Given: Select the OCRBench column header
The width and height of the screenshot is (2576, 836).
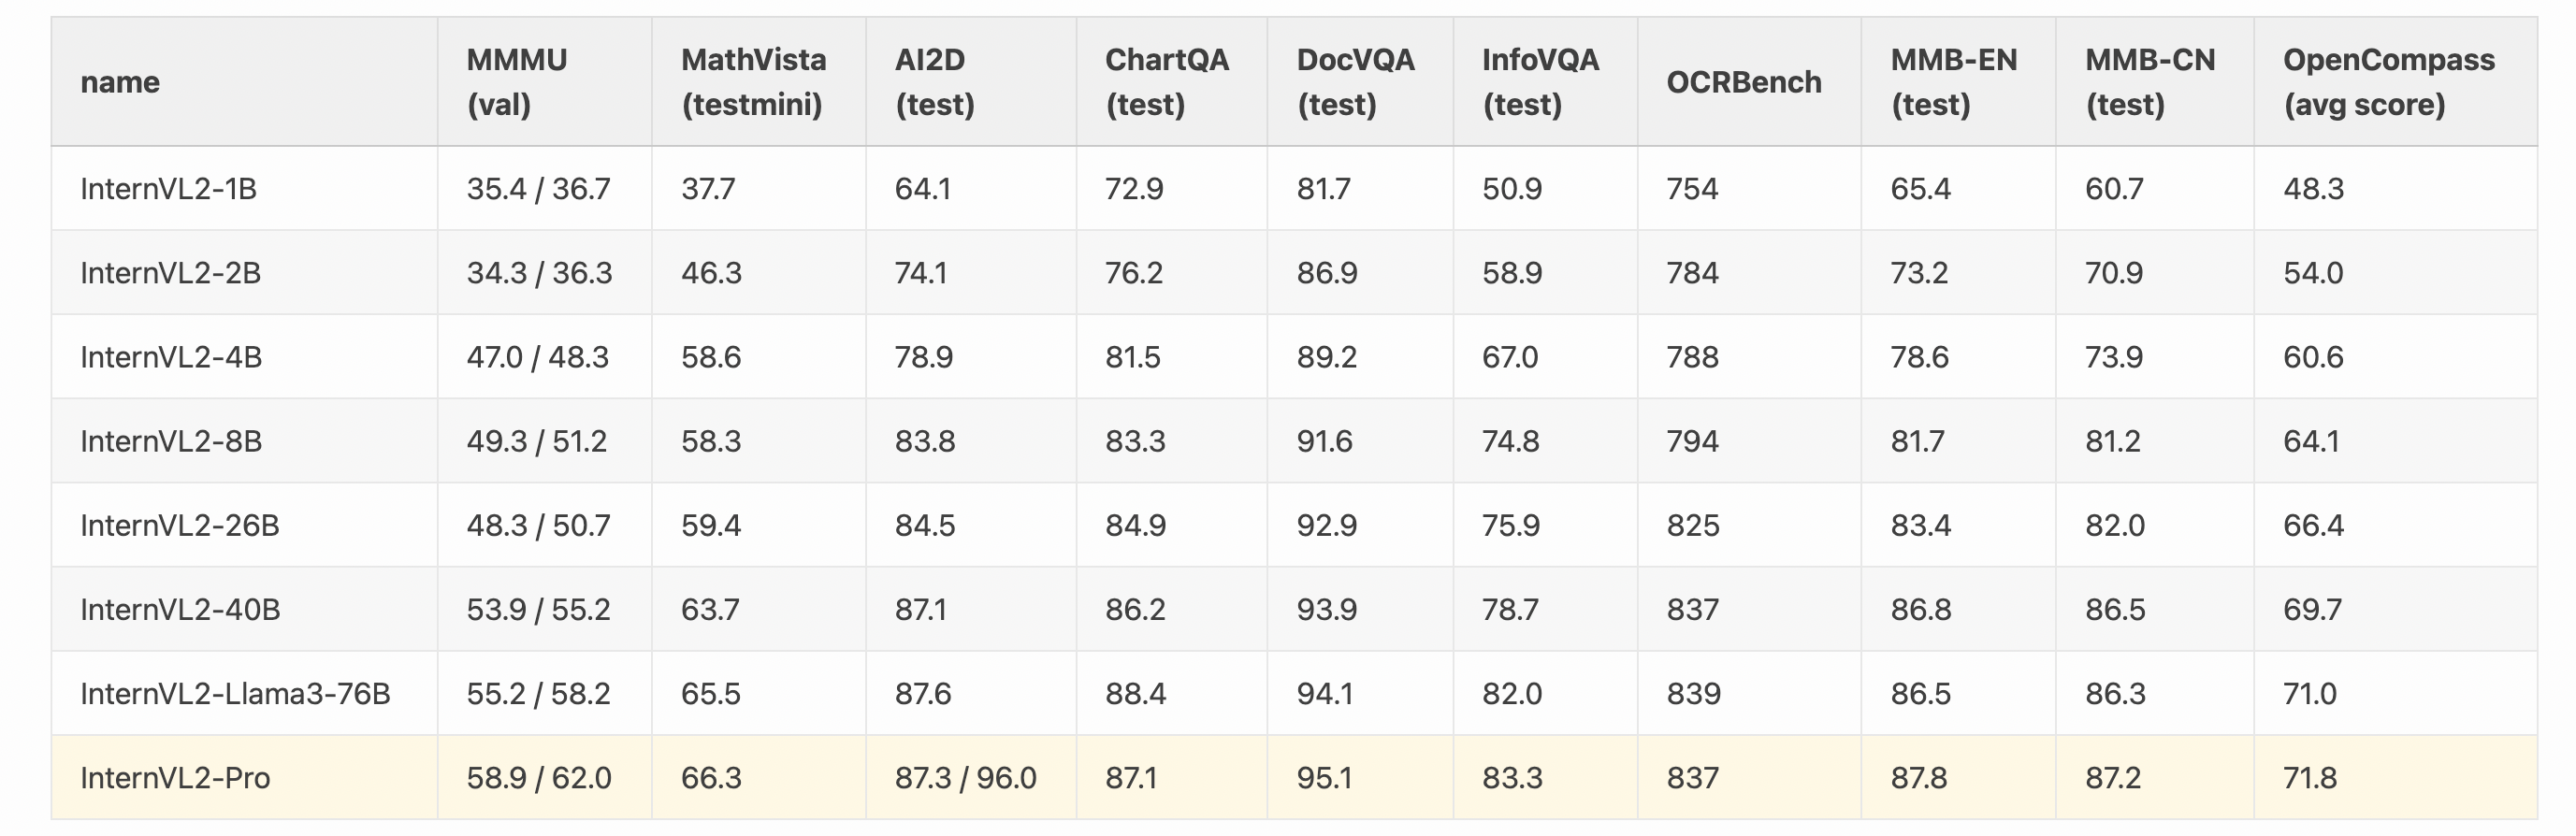Looking at the screenshot, I should (1743, 82).
